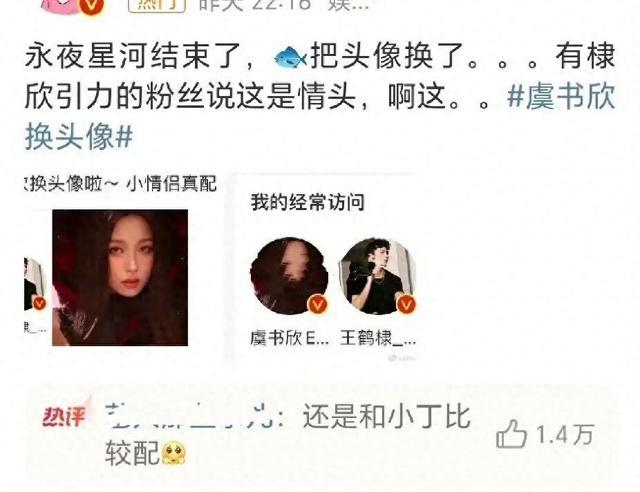Tap the 虞书欣 E... account name
The image size is (640, 492).
pos(289,338)
